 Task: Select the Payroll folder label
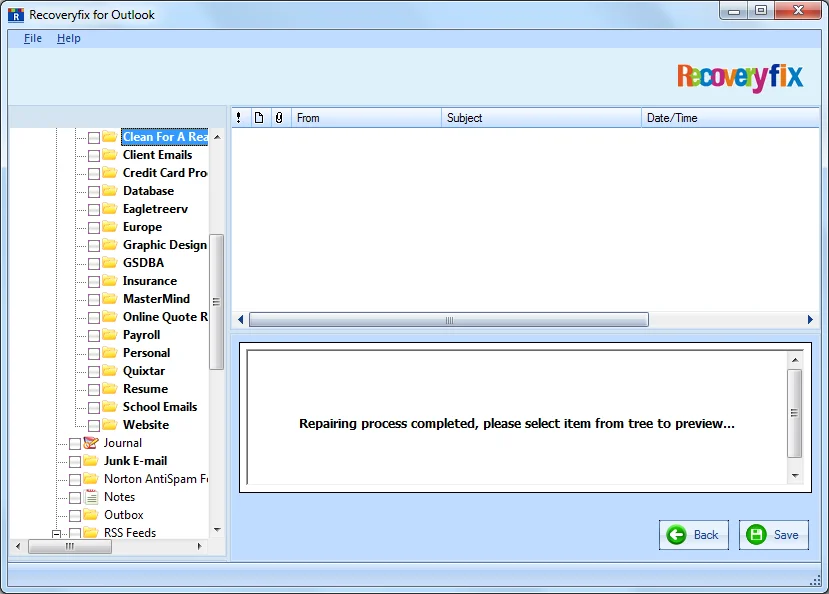point(142,335)
